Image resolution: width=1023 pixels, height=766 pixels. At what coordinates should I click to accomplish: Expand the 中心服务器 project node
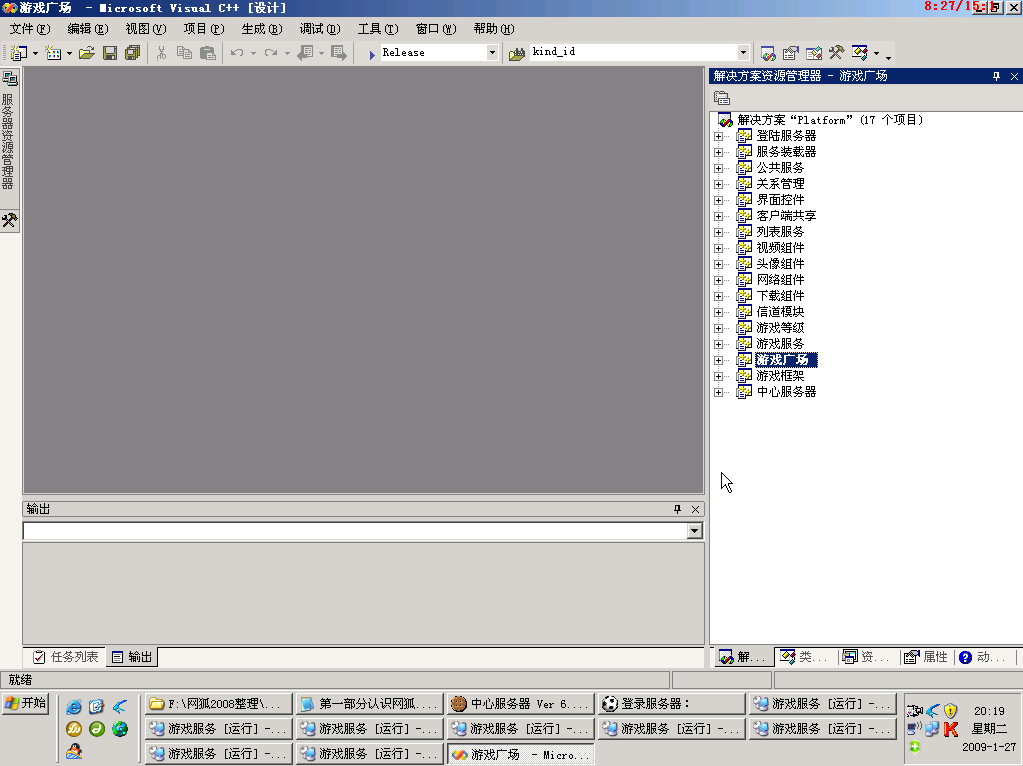718,392
